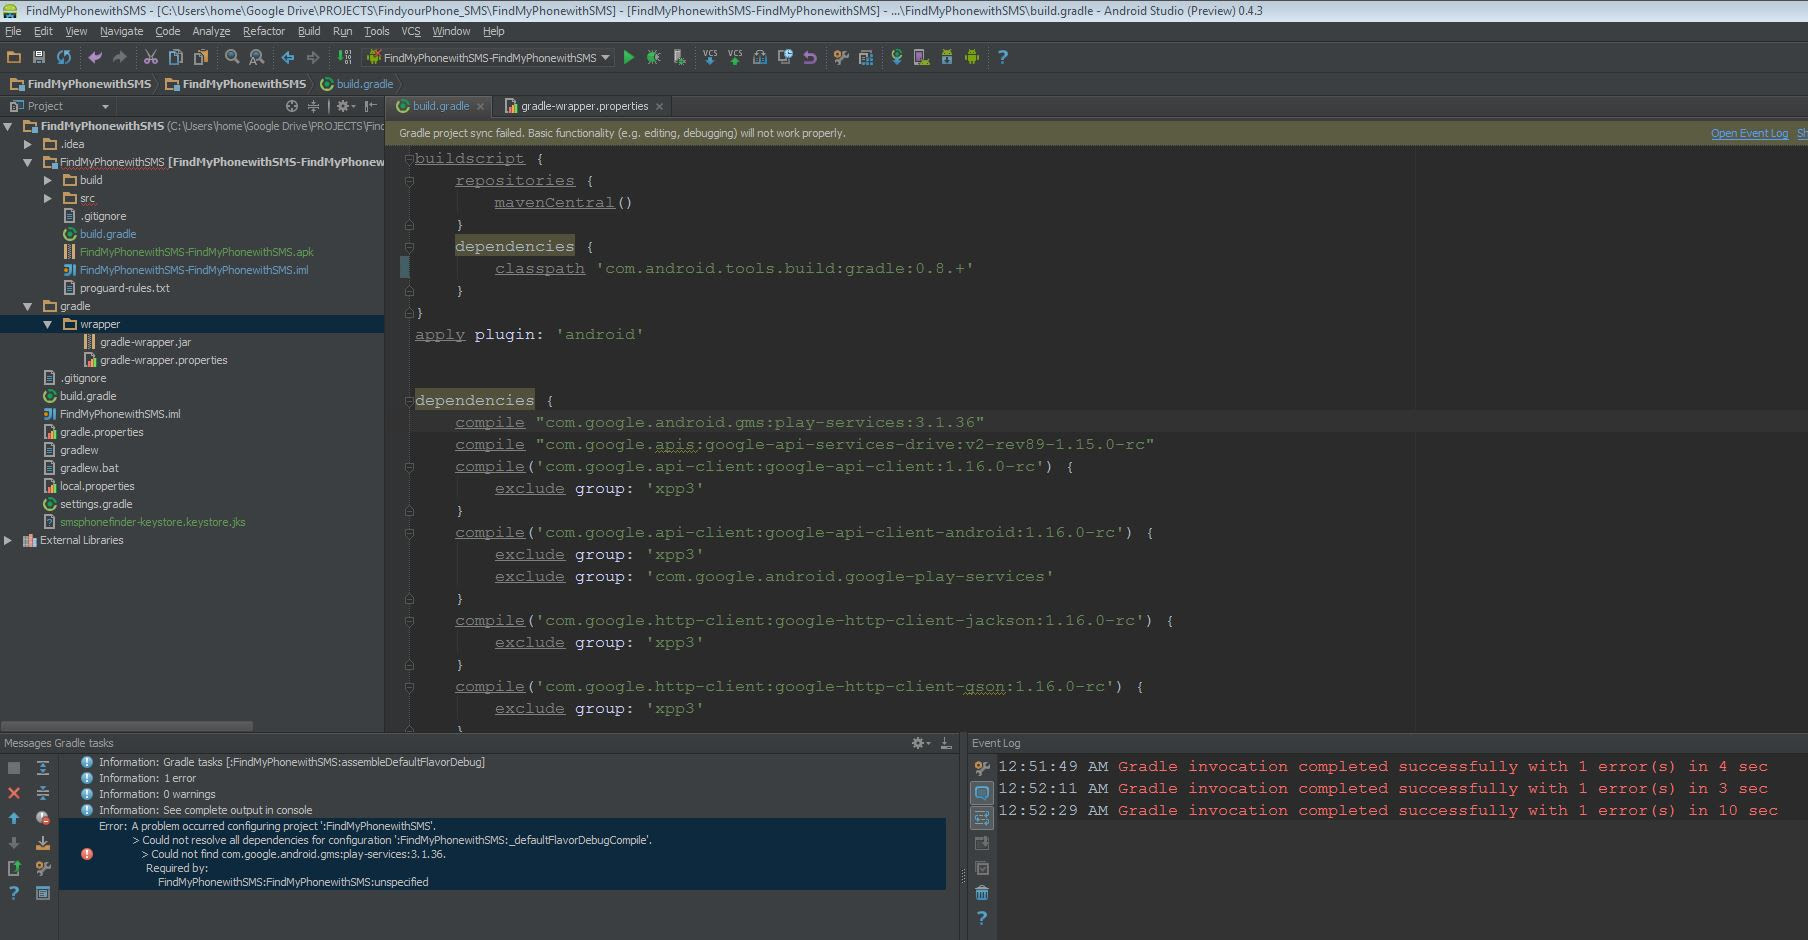Screen dimensions: 1808x940
Task: Open Settings via wrench toolbar icon
Action: coord(841,57)
